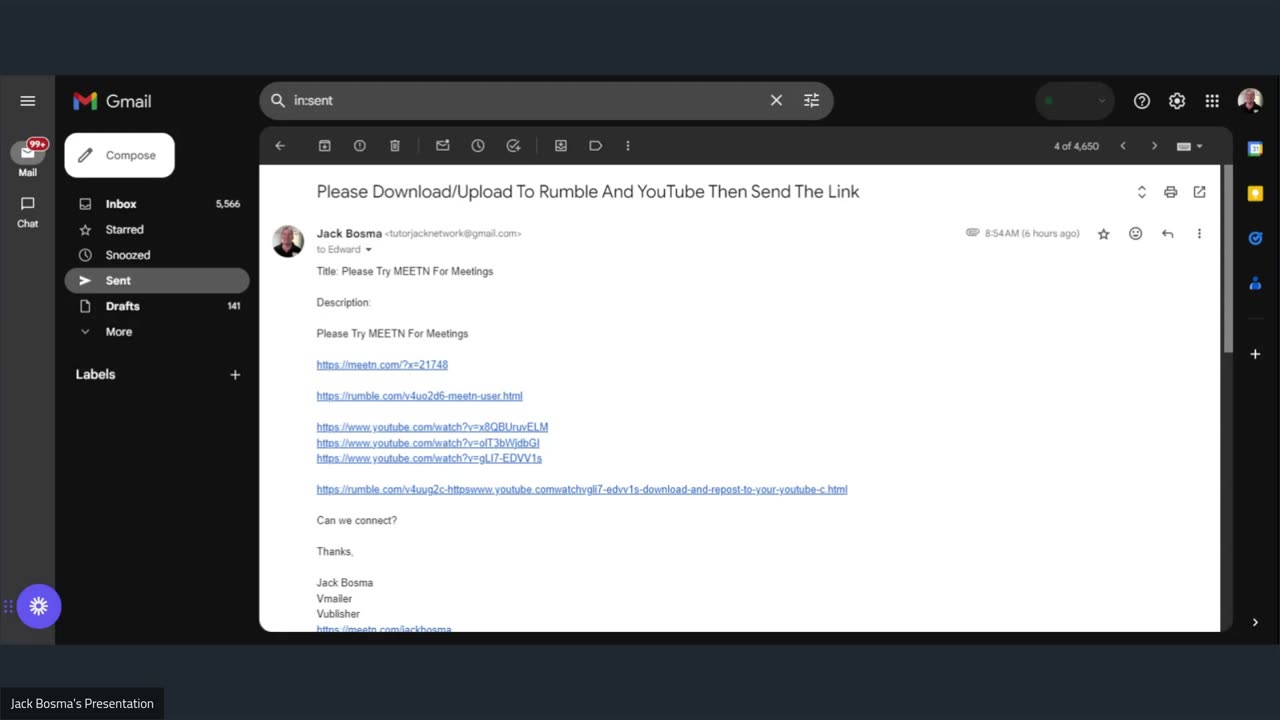Image resolution: width=1280 pixels, height=720 pixels.
Task: Open YouTube link ending x8QBUruvELM
Action: (432, 427)
